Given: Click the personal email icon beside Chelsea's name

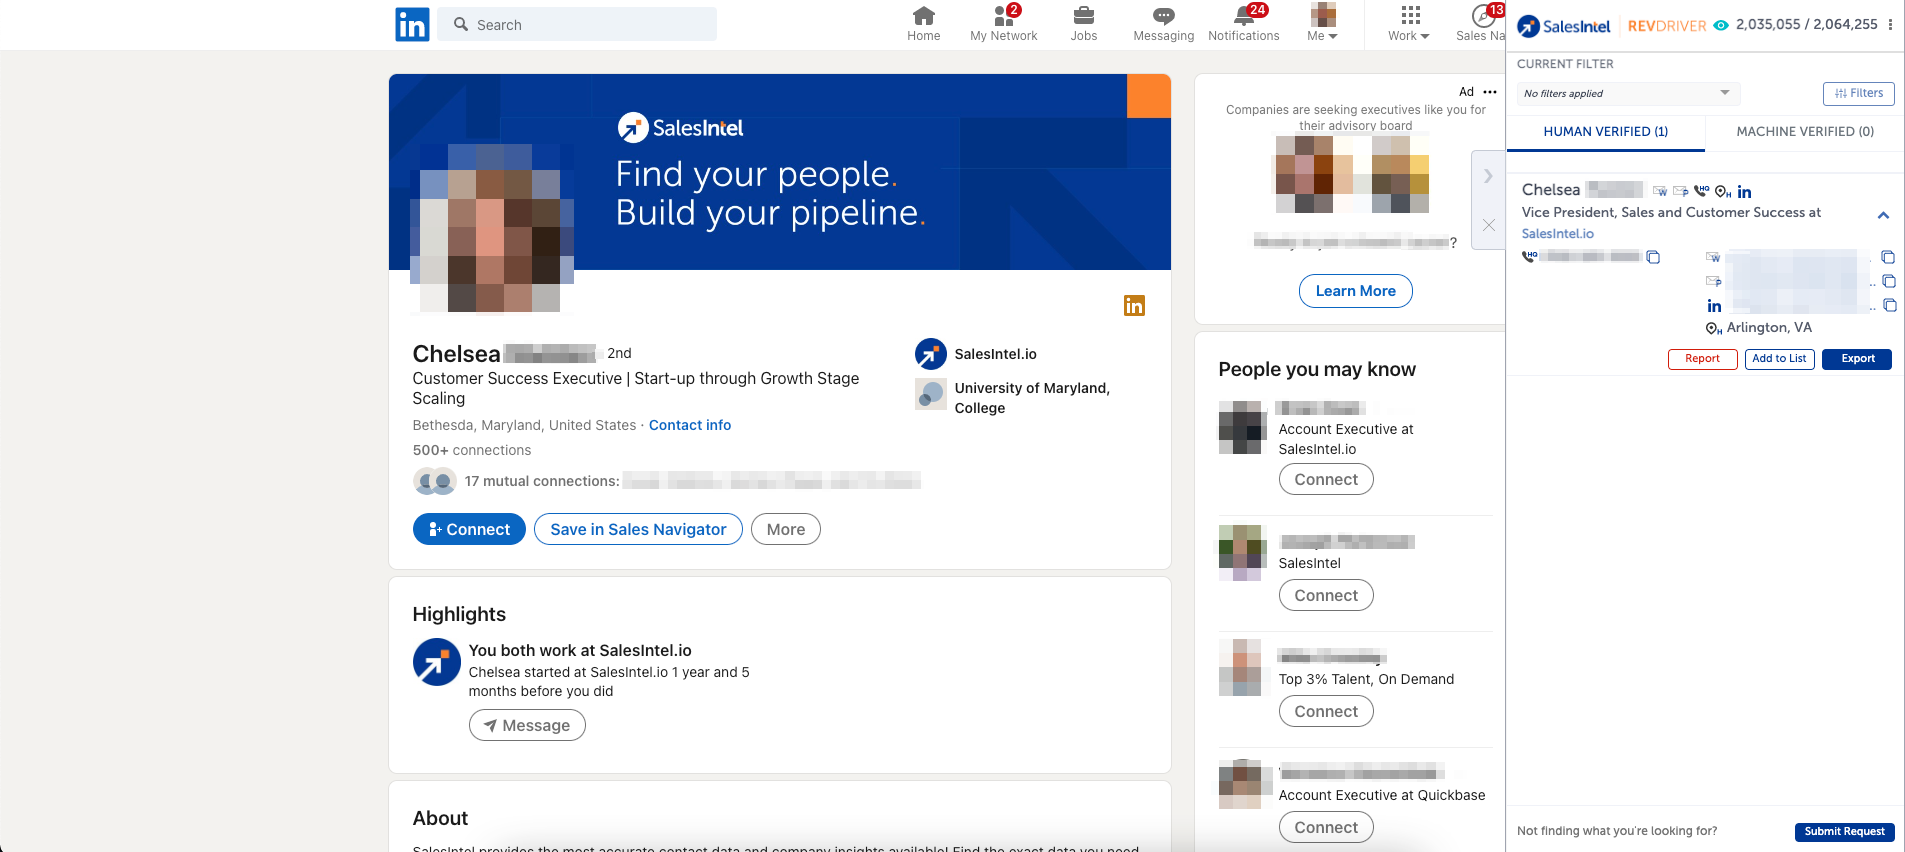Looking at the screenshot, I should [x=1680, y=191].
